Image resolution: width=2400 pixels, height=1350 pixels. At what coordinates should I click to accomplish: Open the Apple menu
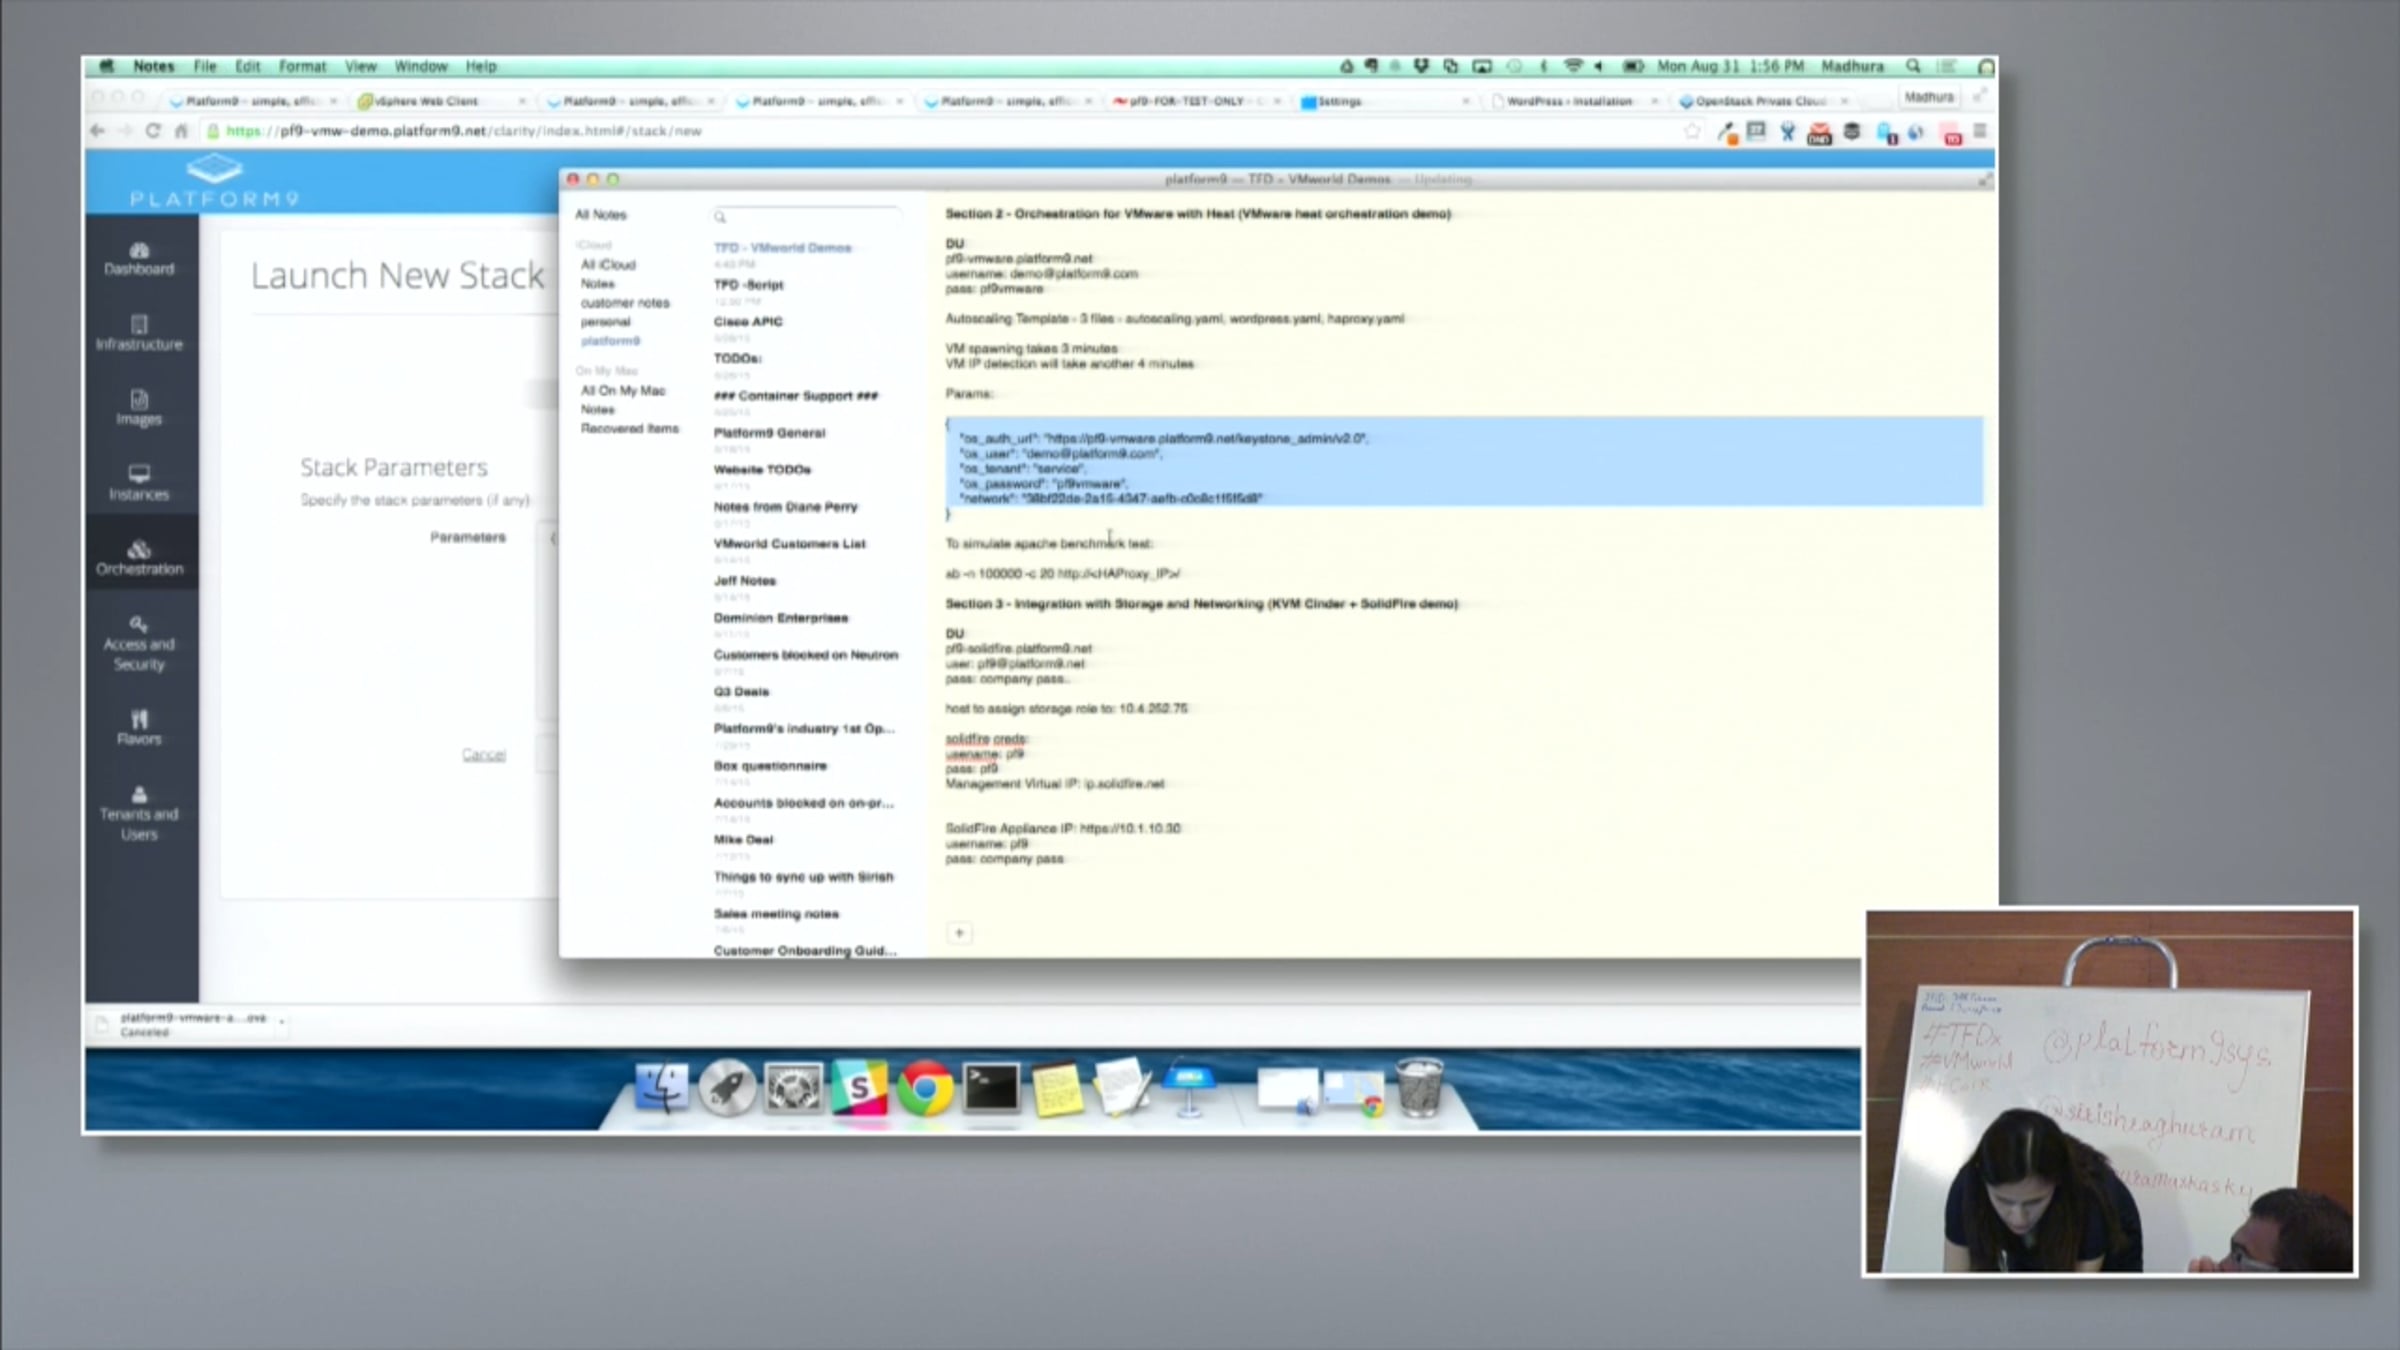[x=106, y=66]
